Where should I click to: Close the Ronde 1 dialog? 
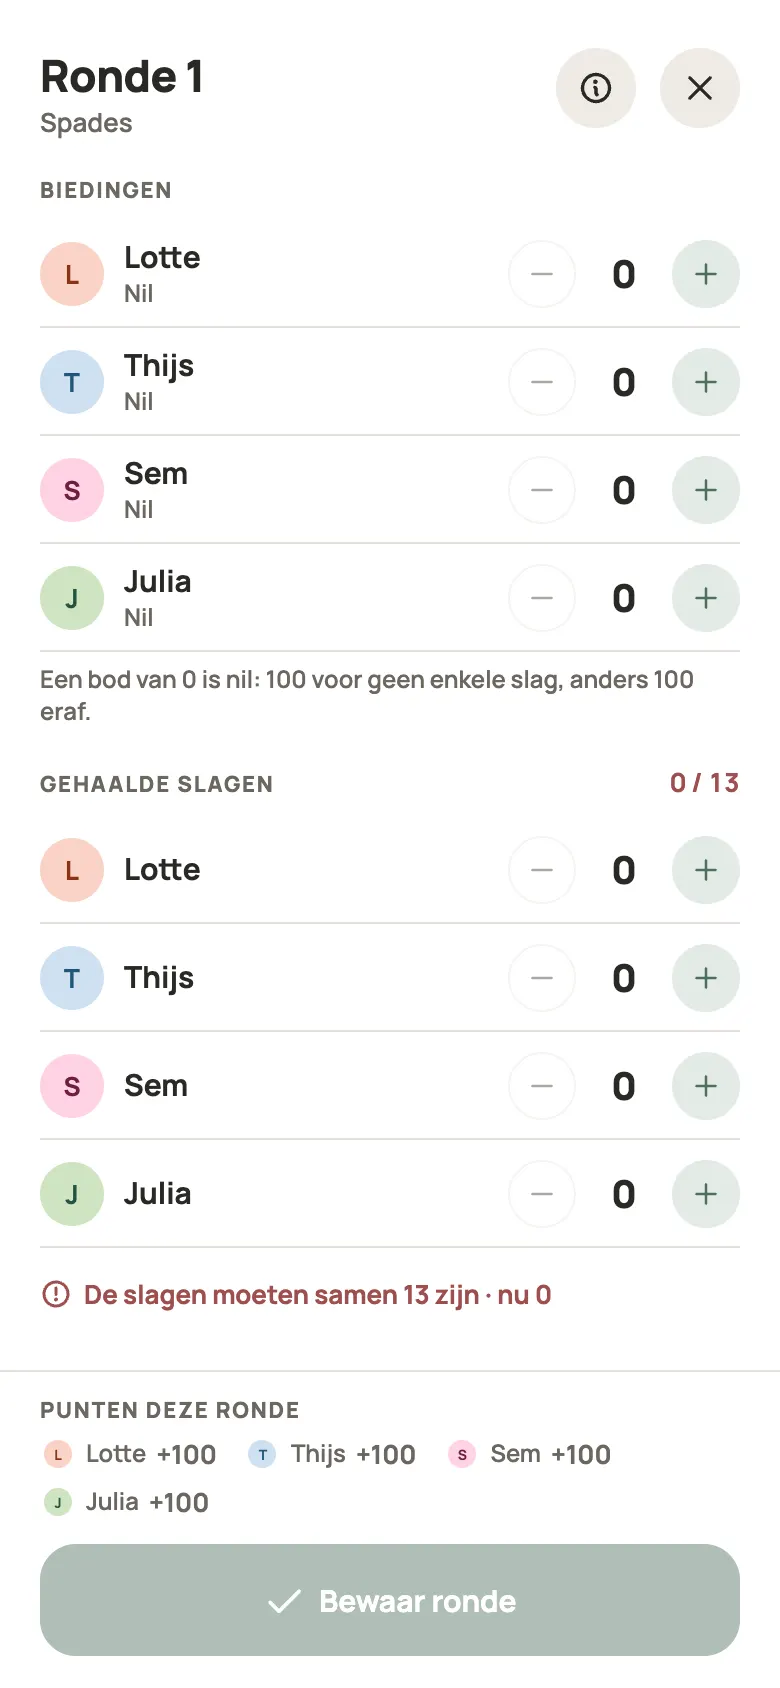click(x=700, y=88)
